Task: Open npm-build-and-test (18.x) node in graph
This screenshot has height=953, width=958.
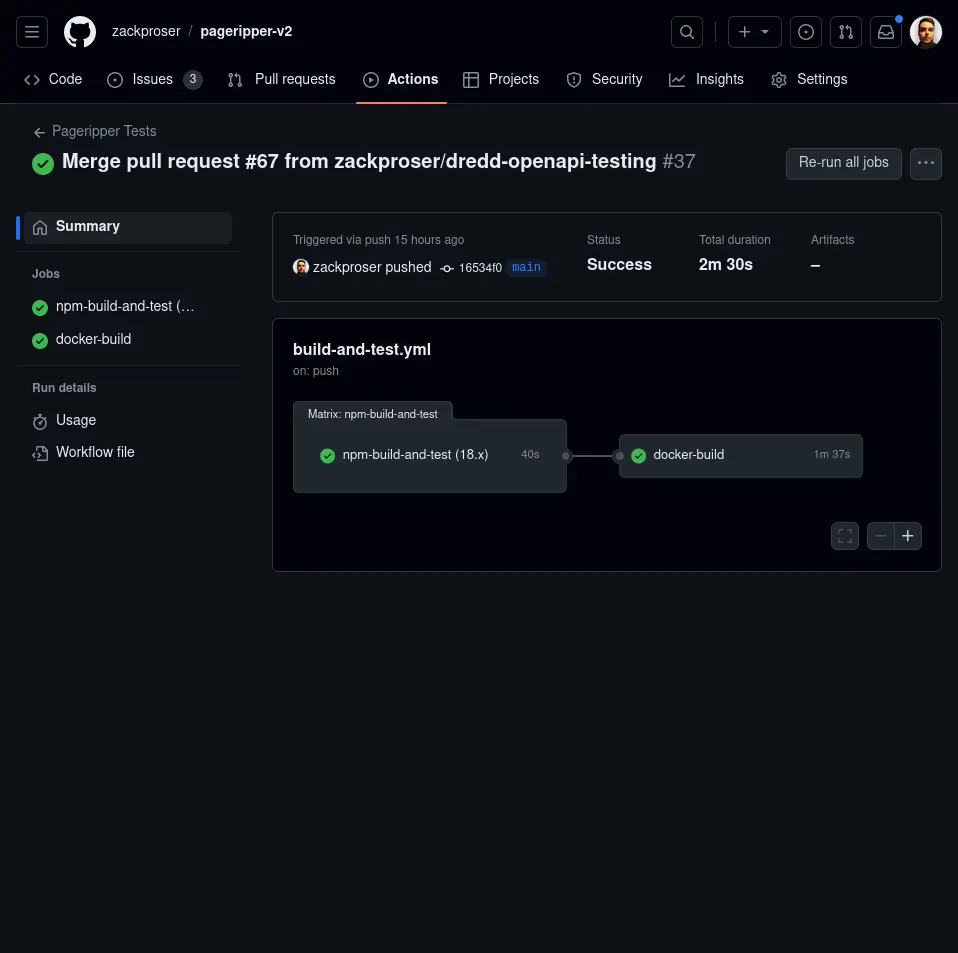Action: click(x=415, y=455)
